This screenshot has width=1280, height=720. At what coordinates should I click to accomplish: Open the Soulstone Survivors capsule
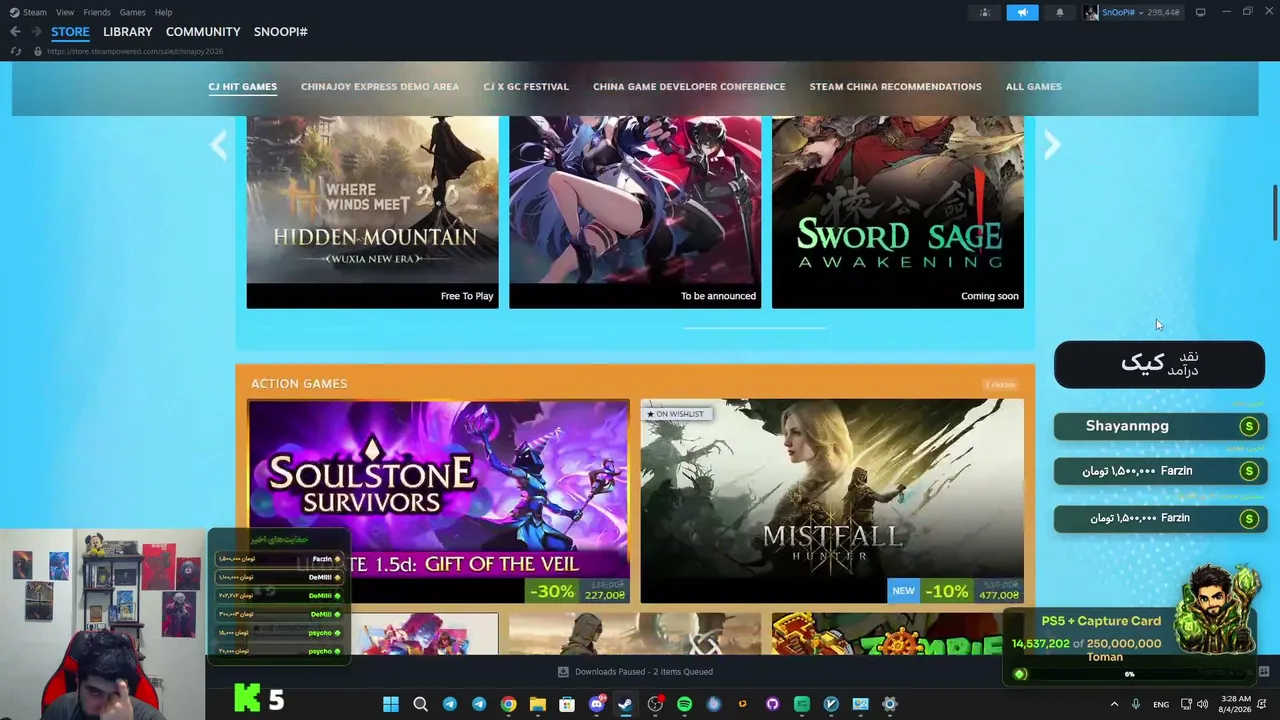439,501
